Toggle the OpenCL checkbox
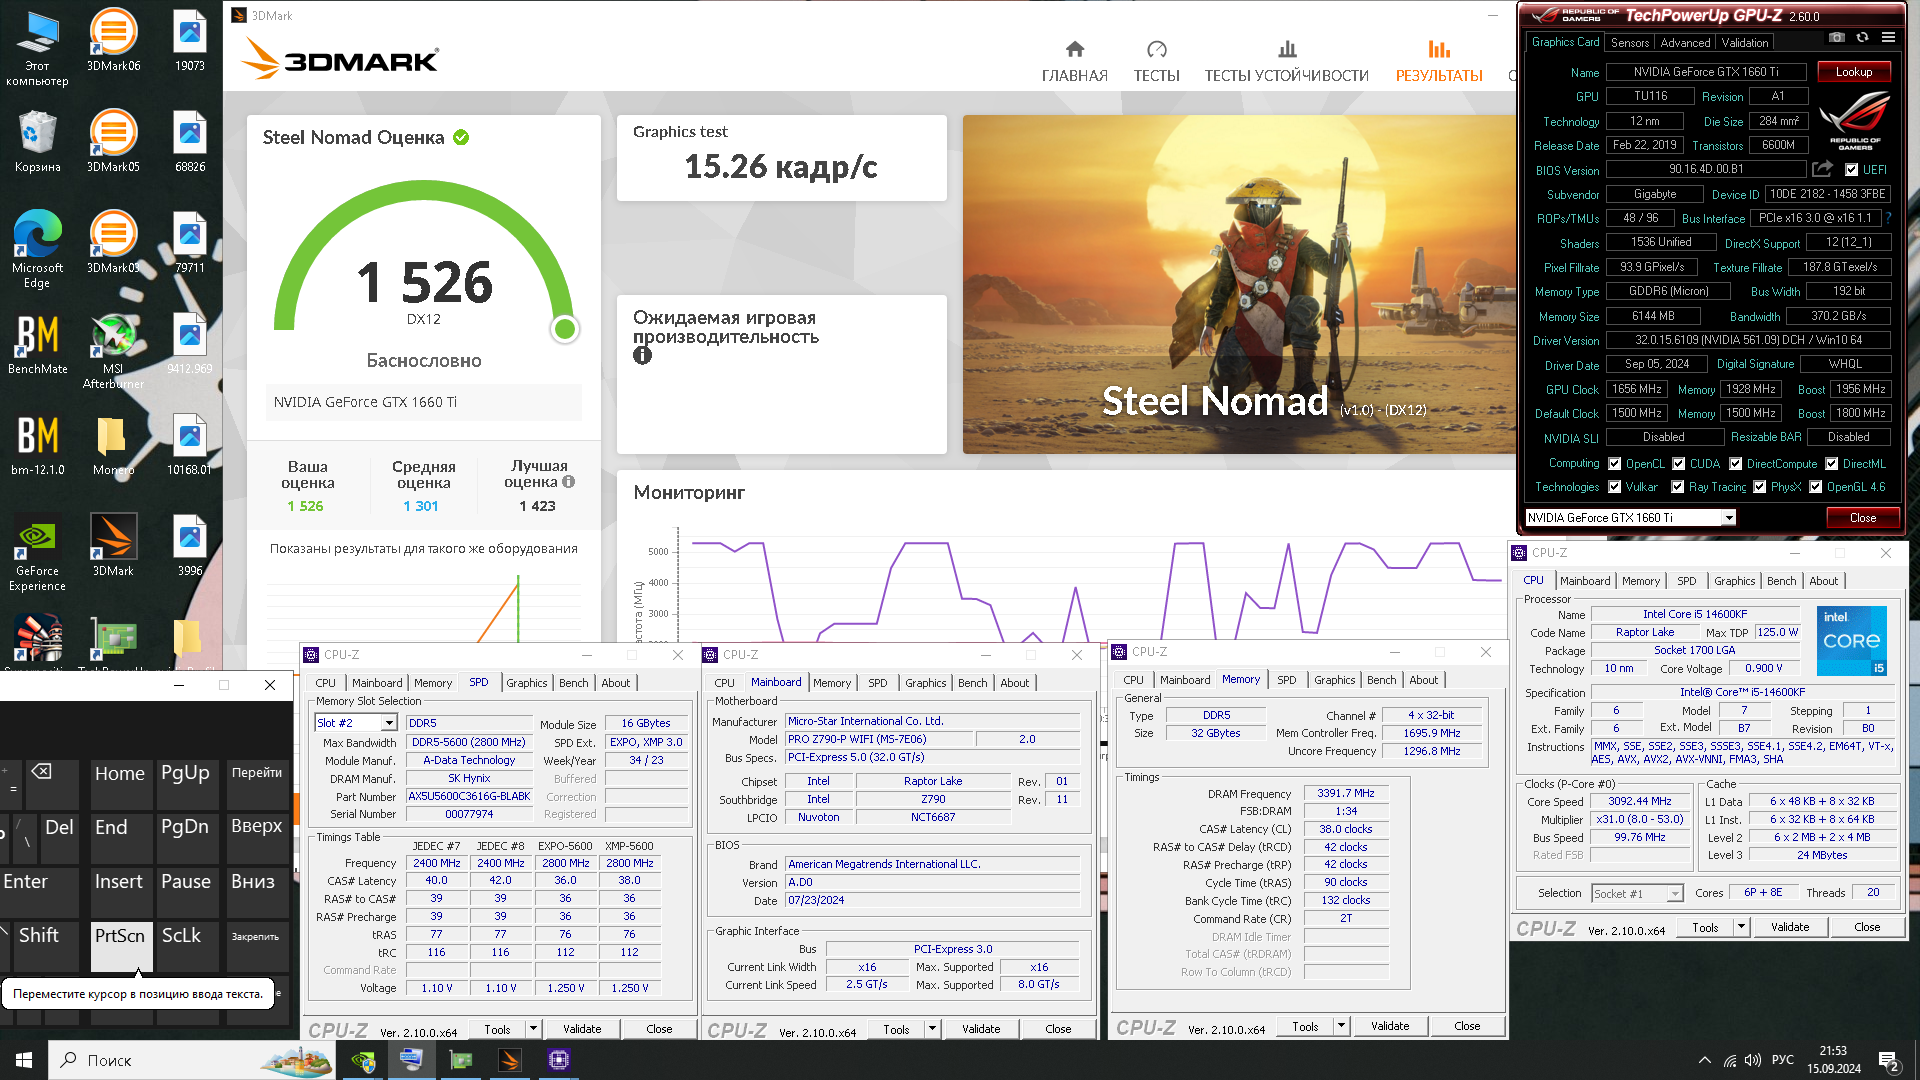This screenshot has width=1920, height=1080. pos(1614,464)
